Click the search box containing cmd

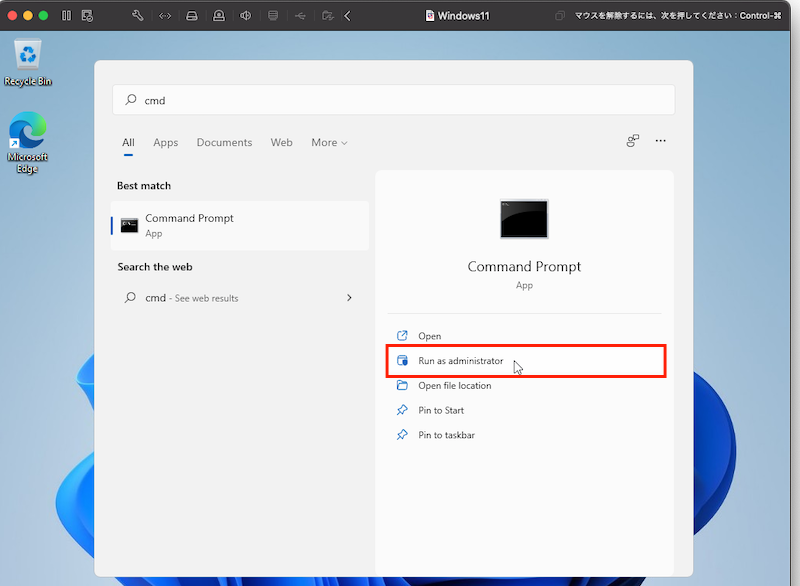click(393, 100)
